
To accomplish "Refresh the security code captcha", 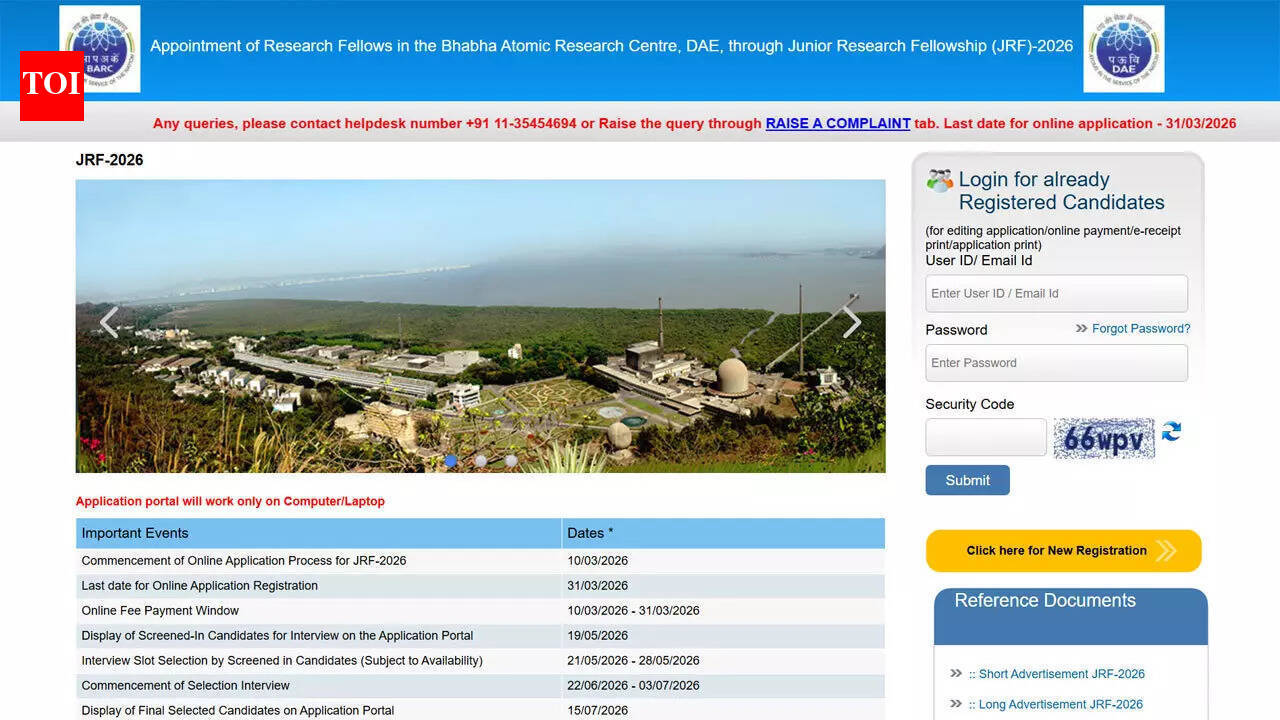I will (x=1171, y=432).
